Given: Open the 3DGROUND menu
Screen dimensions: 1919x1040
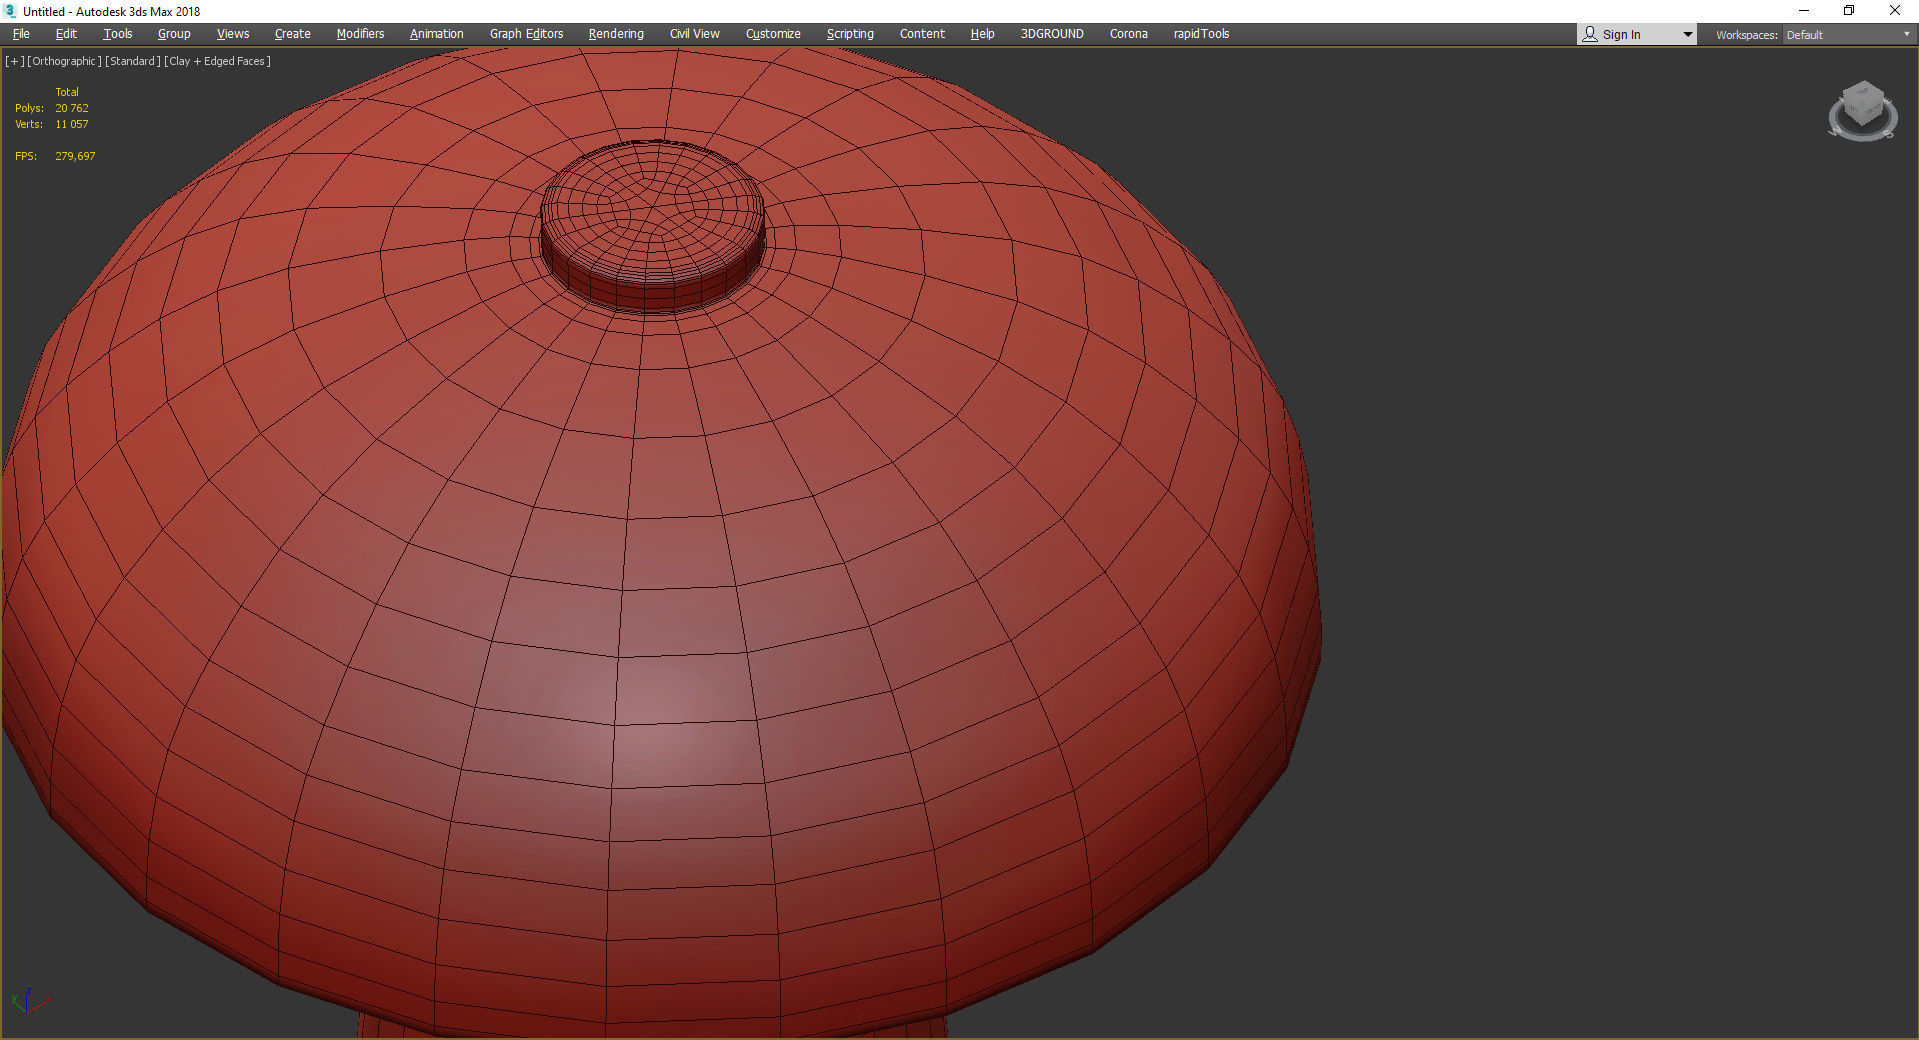Looking at the screenshot, I should click(x=1052, y=34).
